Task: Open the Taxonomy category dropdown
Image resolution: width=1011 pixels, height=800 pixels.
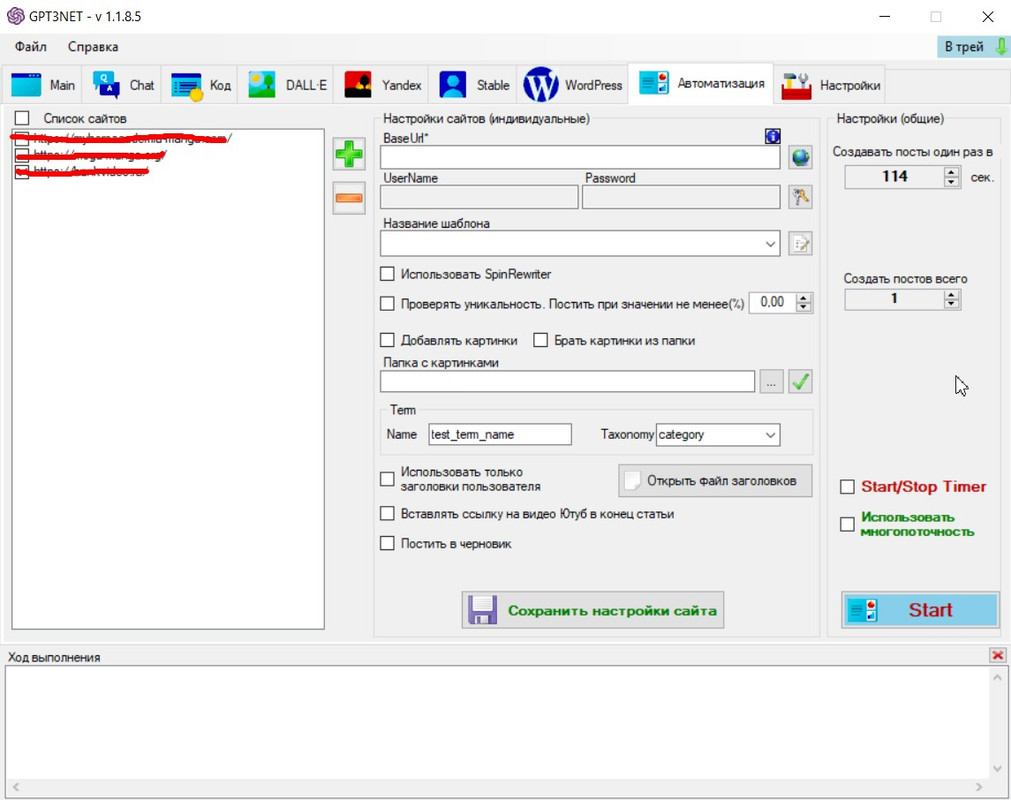Action: pos(769,435)
